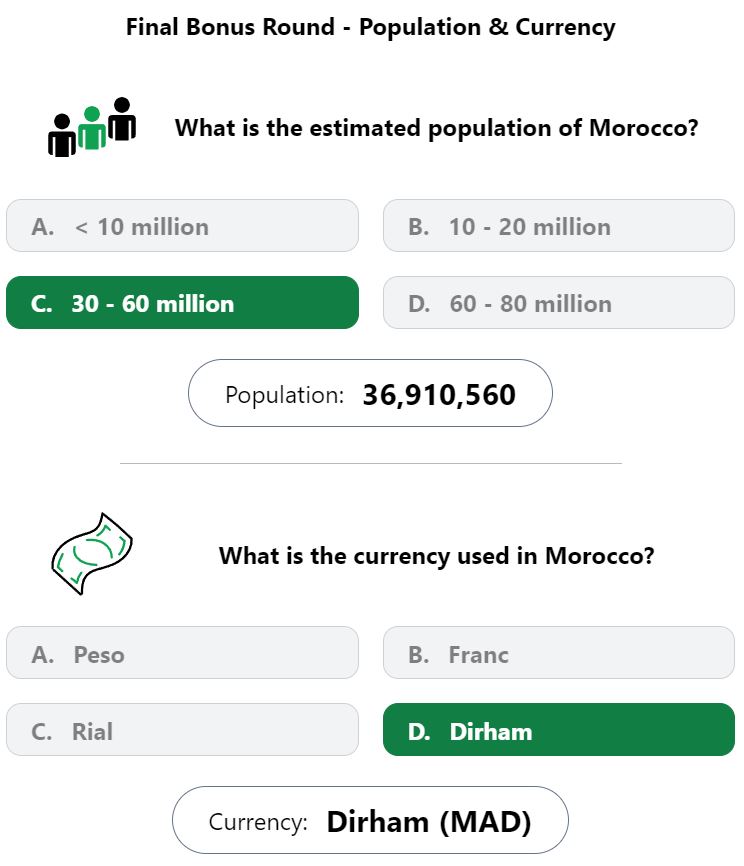Click the Currency Dirham (MAD) result pill
The image size is (744, 866).
[x=370, y=820]
